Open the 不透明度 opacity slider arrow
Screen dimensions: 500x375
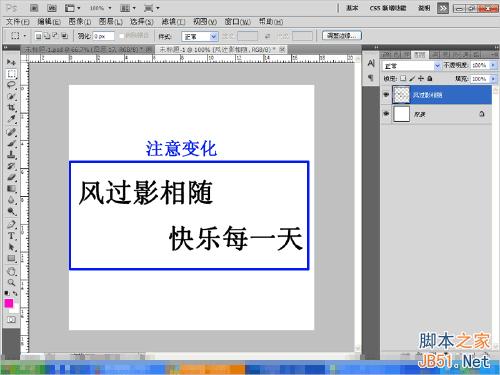tap(493, 65)
